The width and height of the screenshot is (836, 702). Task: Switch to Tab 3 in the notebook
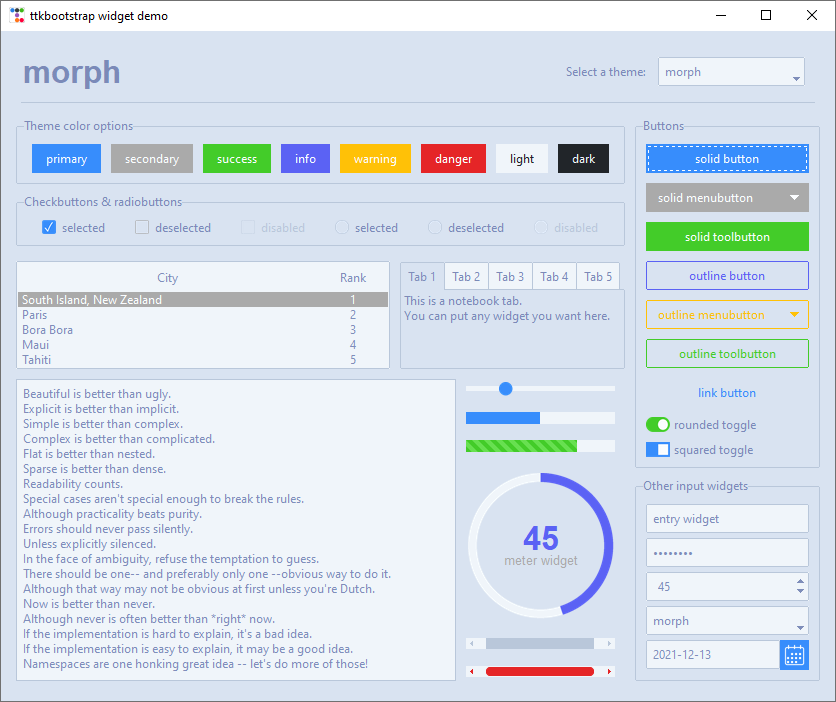(510, 276)
